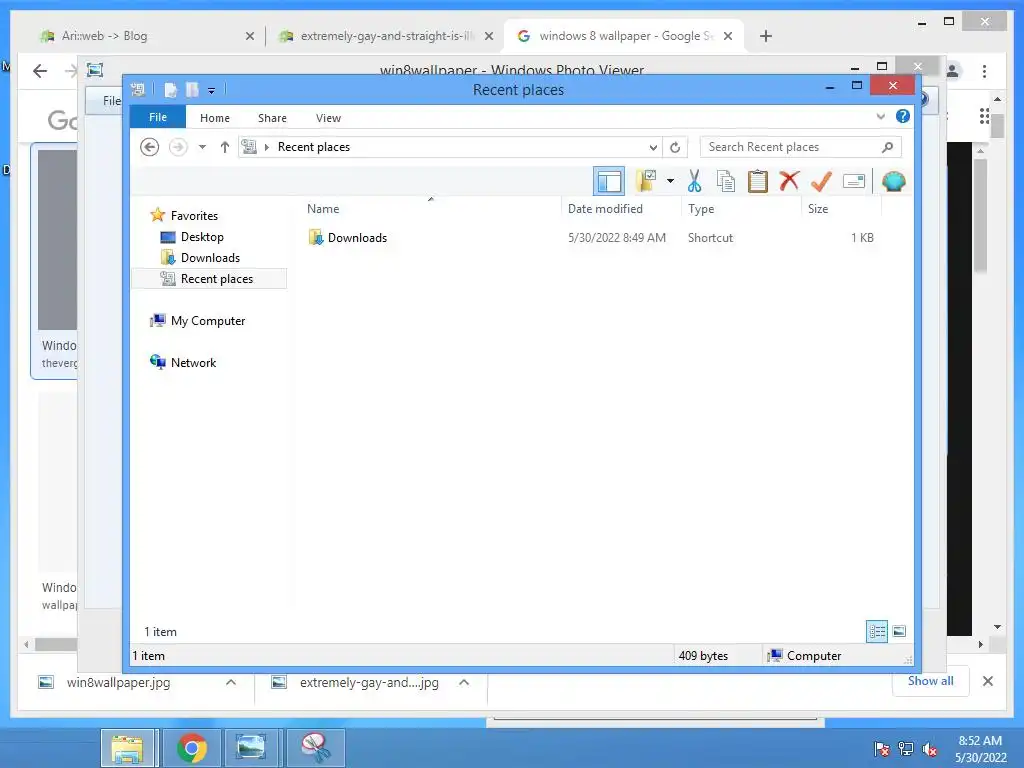1024x768 pixels.
Task: Click Properties icon in quick access toolbar
Action: coord(170,90)
